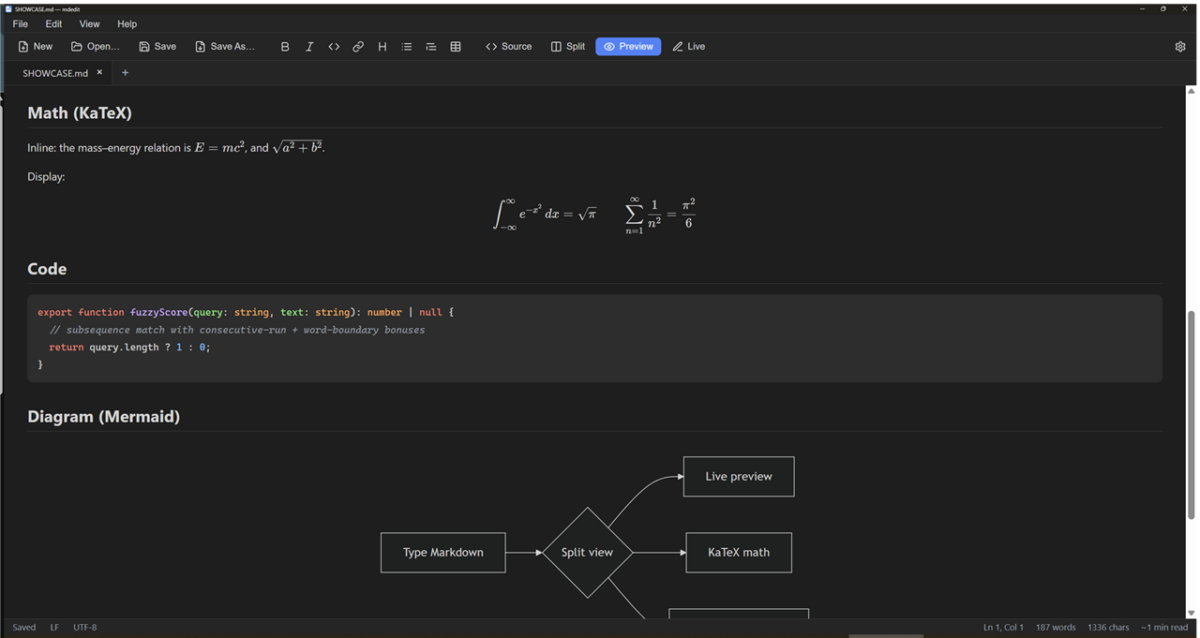Add a new tab with the plus icon
Image resolution: width=1200 pixels, height=638 pixels.
125,72
